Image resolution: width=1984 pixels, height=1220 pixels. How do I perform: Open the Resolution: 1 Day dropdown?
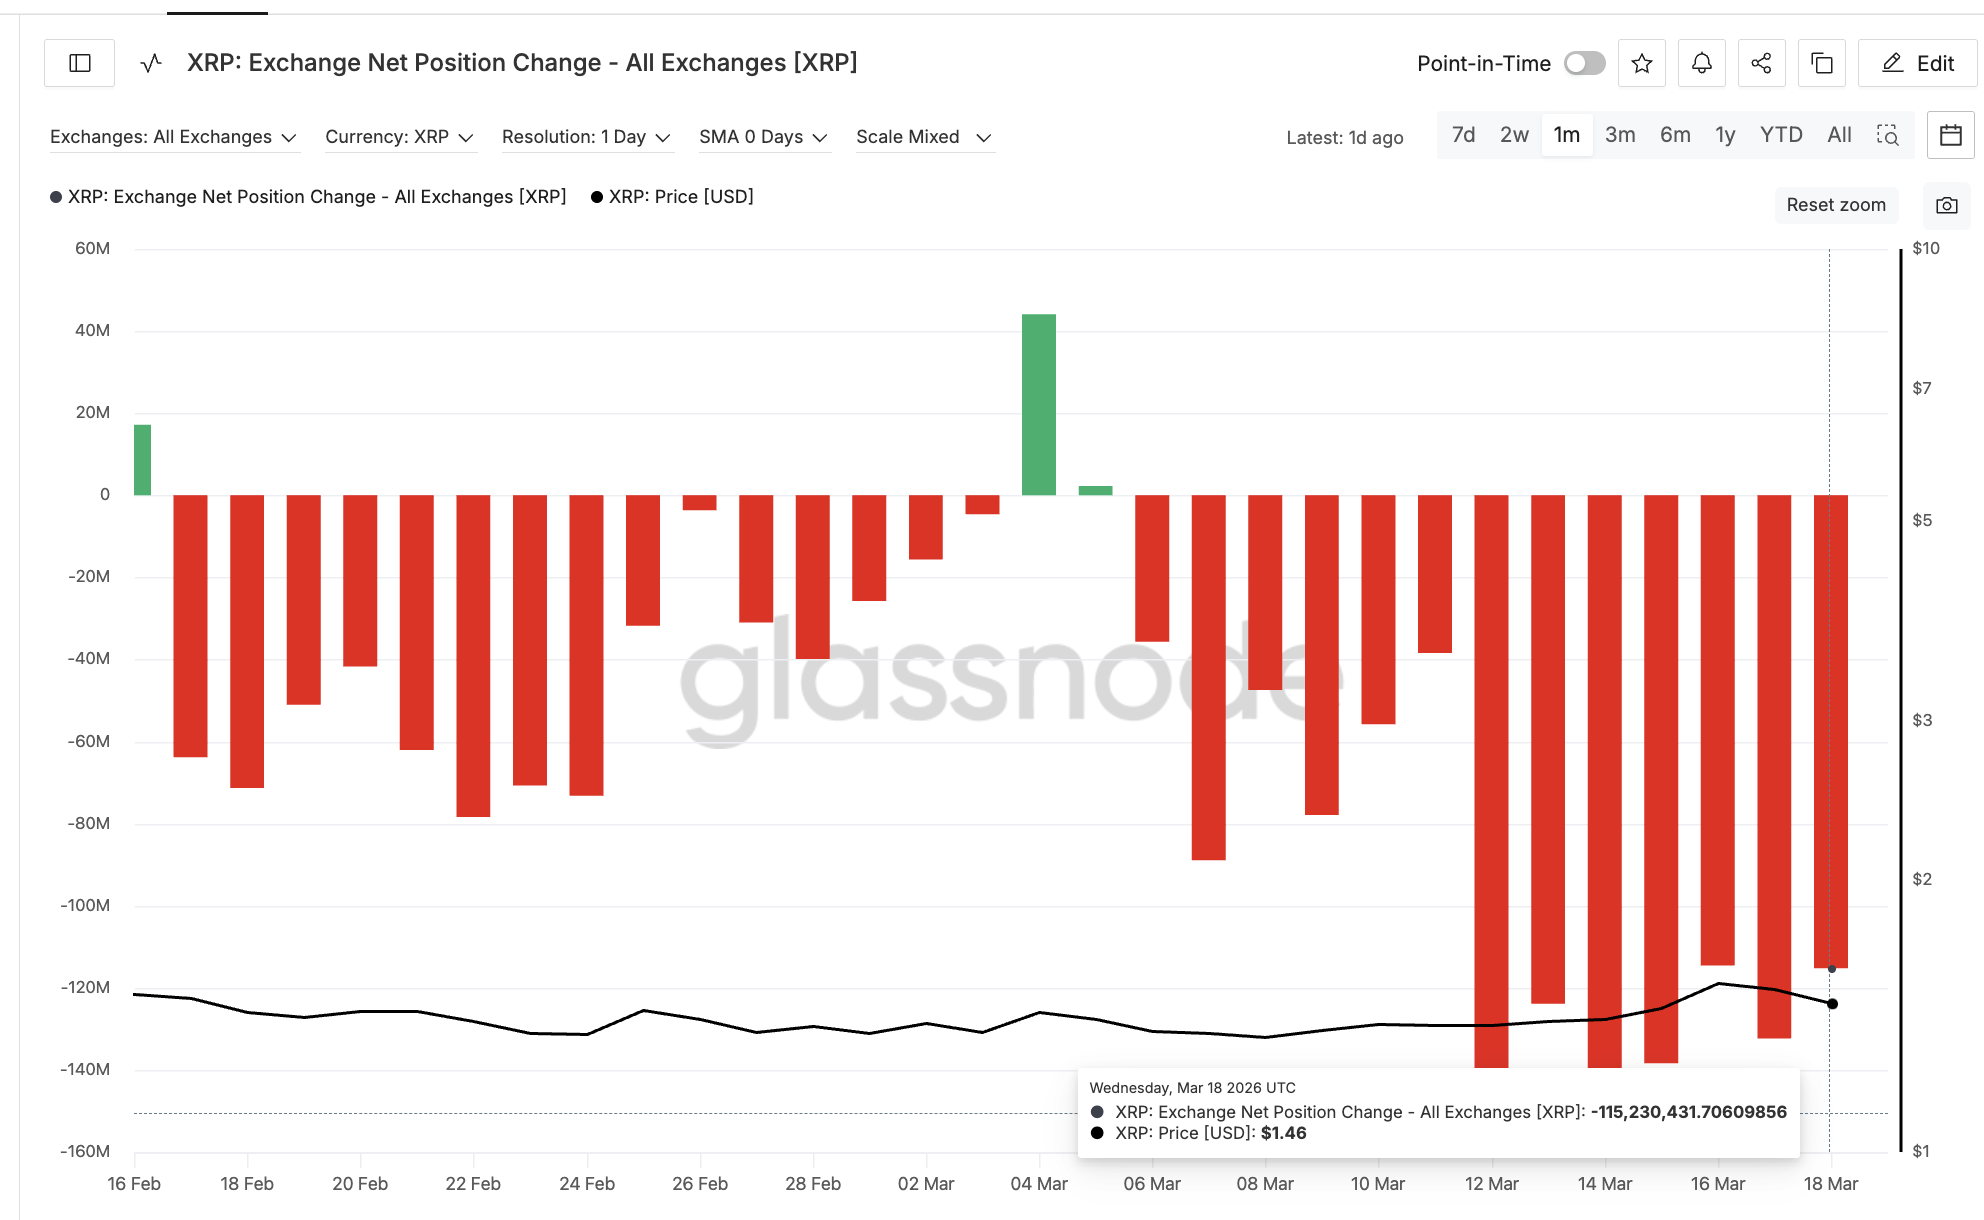click(x=586, y=137)
